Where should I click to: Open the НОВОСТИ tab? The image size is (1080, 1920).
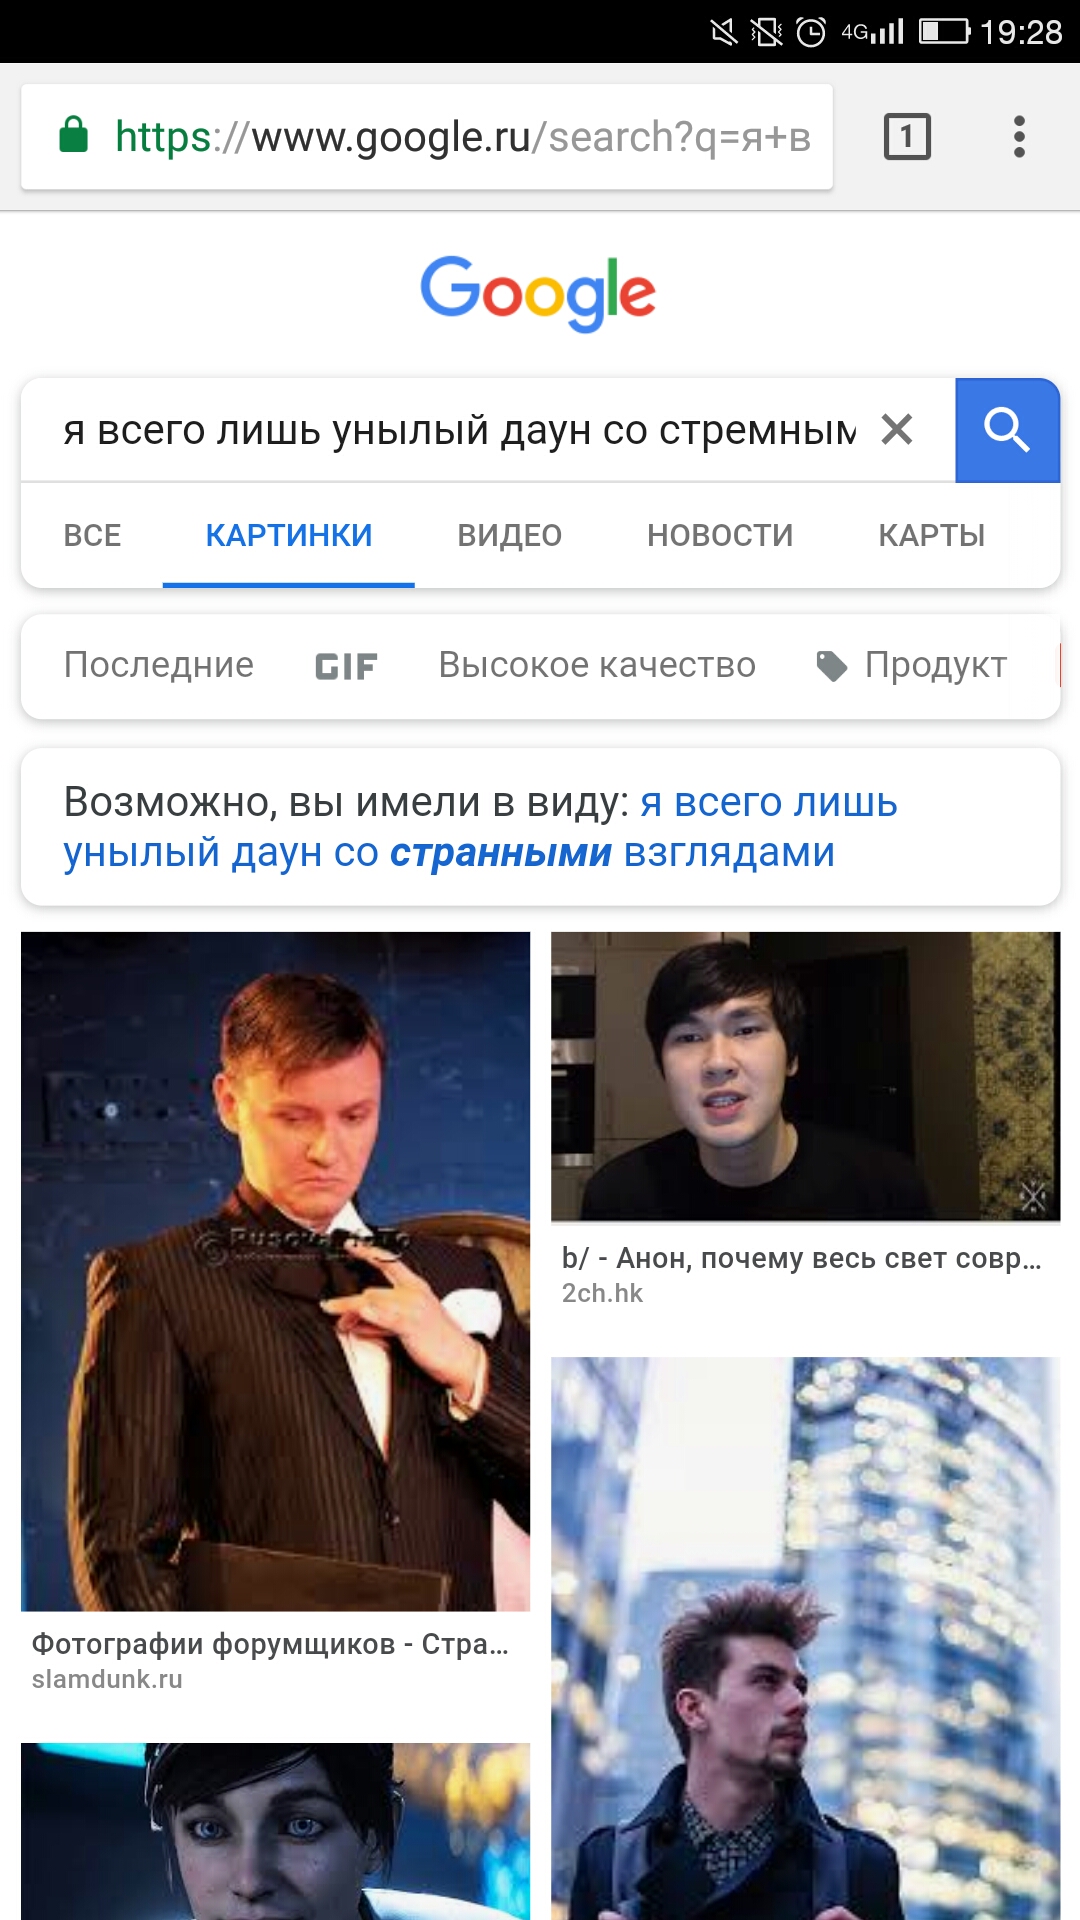720,536
